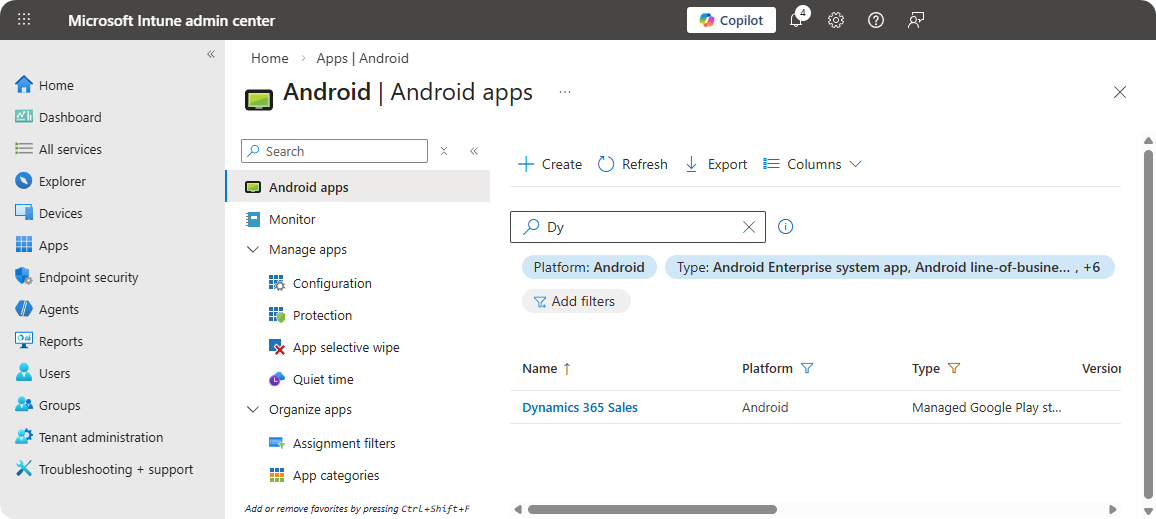Open the Dynamics 365 Sales app link

click(580, 407)
